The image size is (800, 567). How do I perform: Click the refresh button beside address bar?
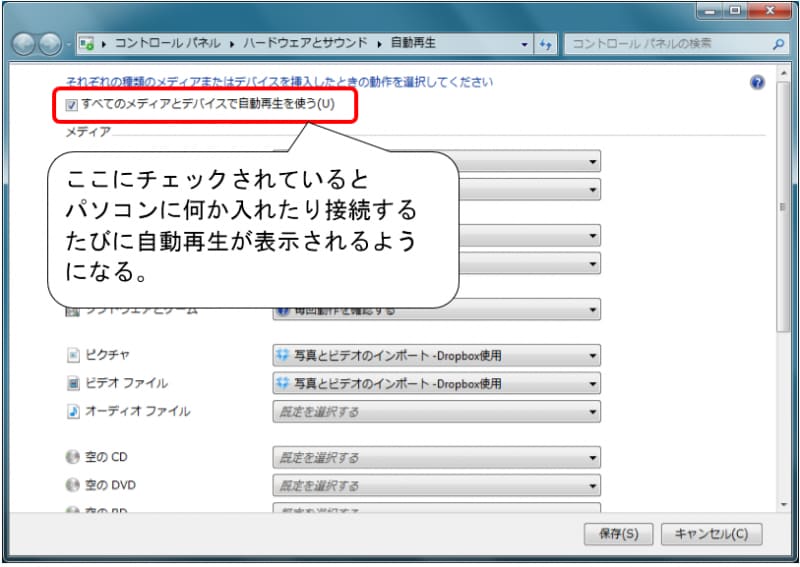545,44
